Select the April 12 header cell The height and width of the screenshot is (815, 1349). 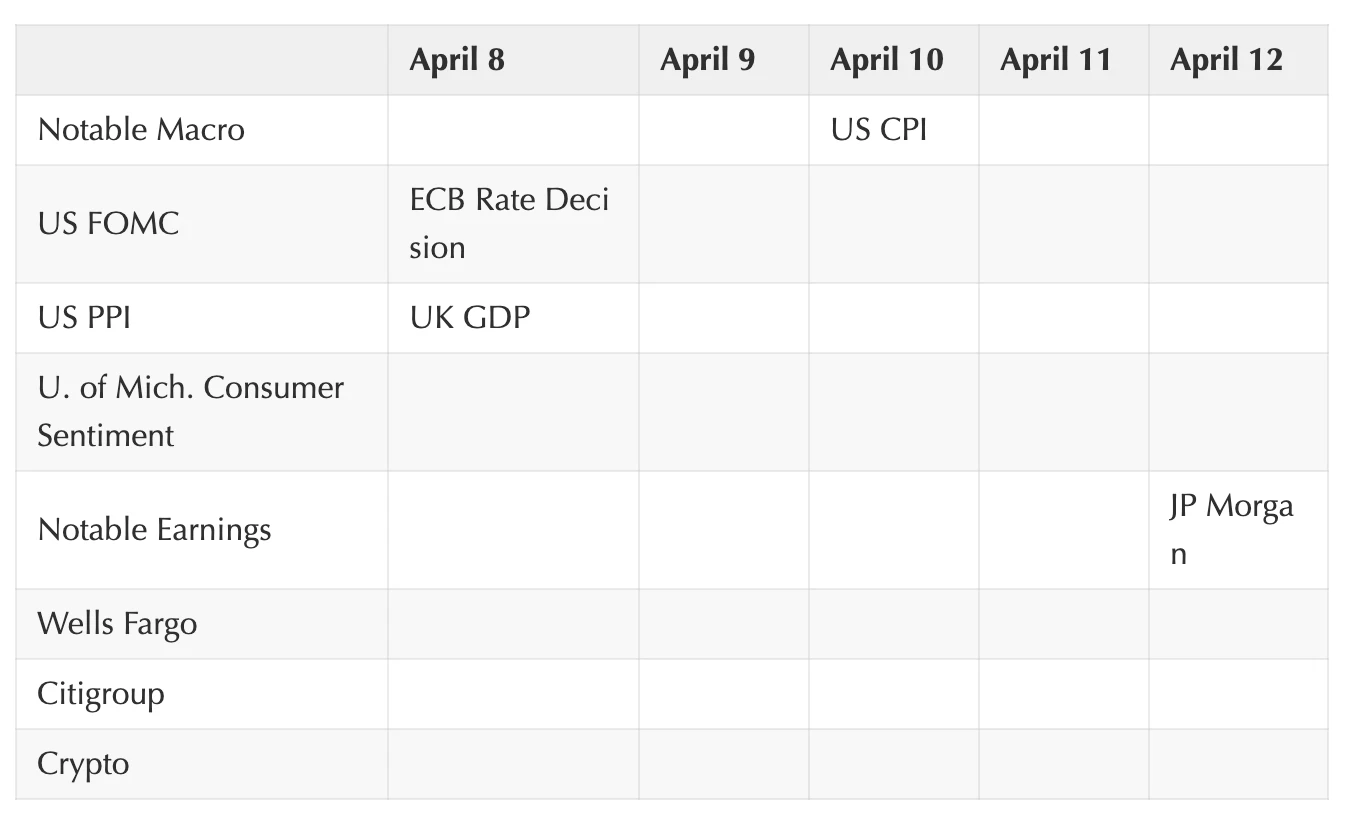tap(1226, 60)
